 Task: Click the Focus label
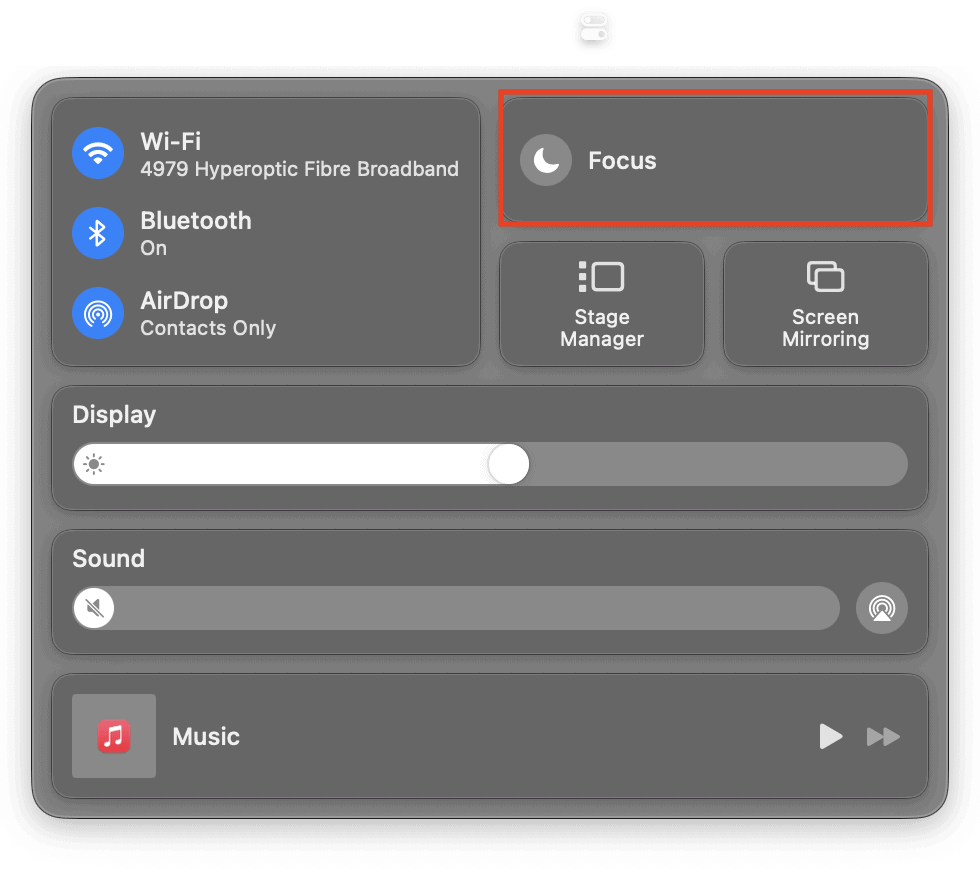point(622,161)
